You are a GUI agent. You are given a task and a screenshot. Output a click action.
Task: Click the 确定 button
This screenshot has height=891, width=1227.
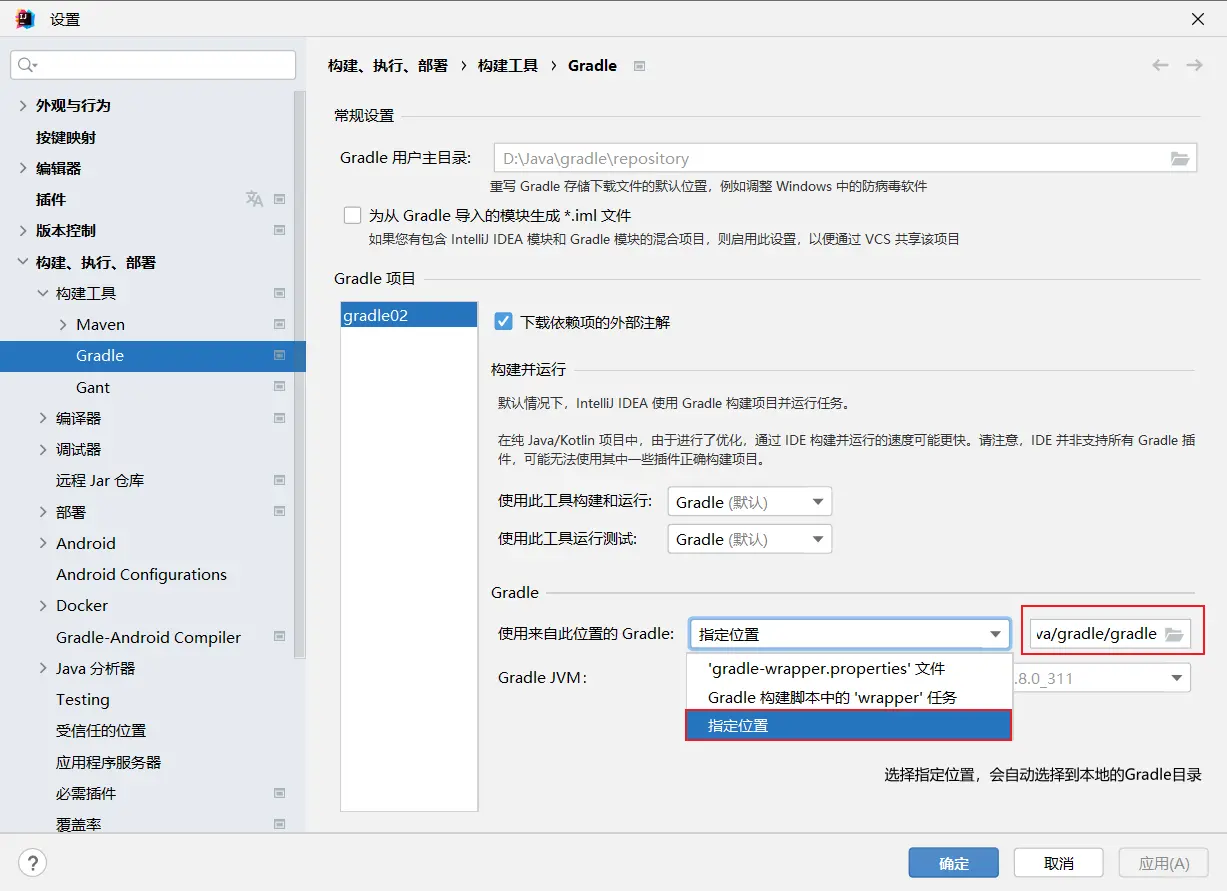[953, 863]
